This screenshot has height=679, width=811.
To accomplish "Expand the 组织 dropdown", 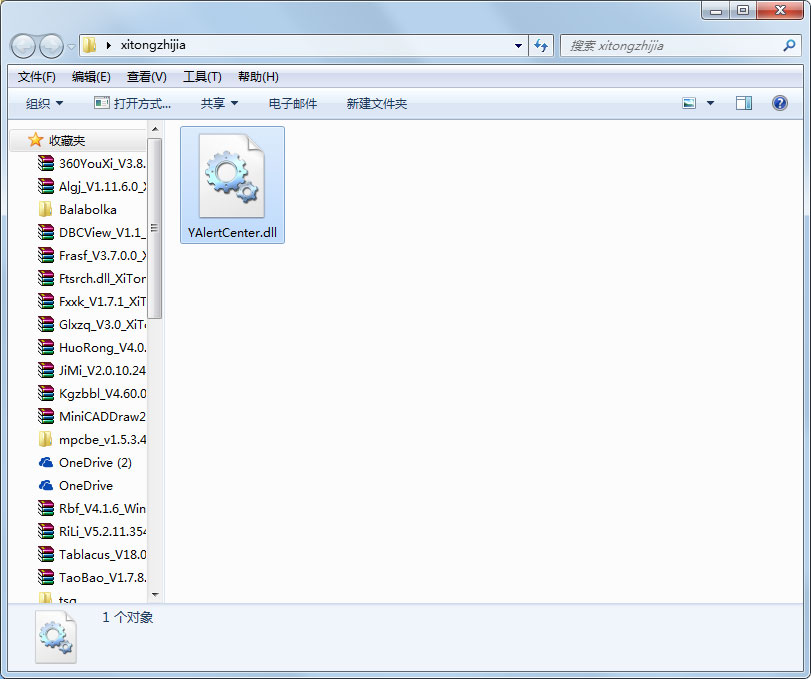I will (44, 103).
